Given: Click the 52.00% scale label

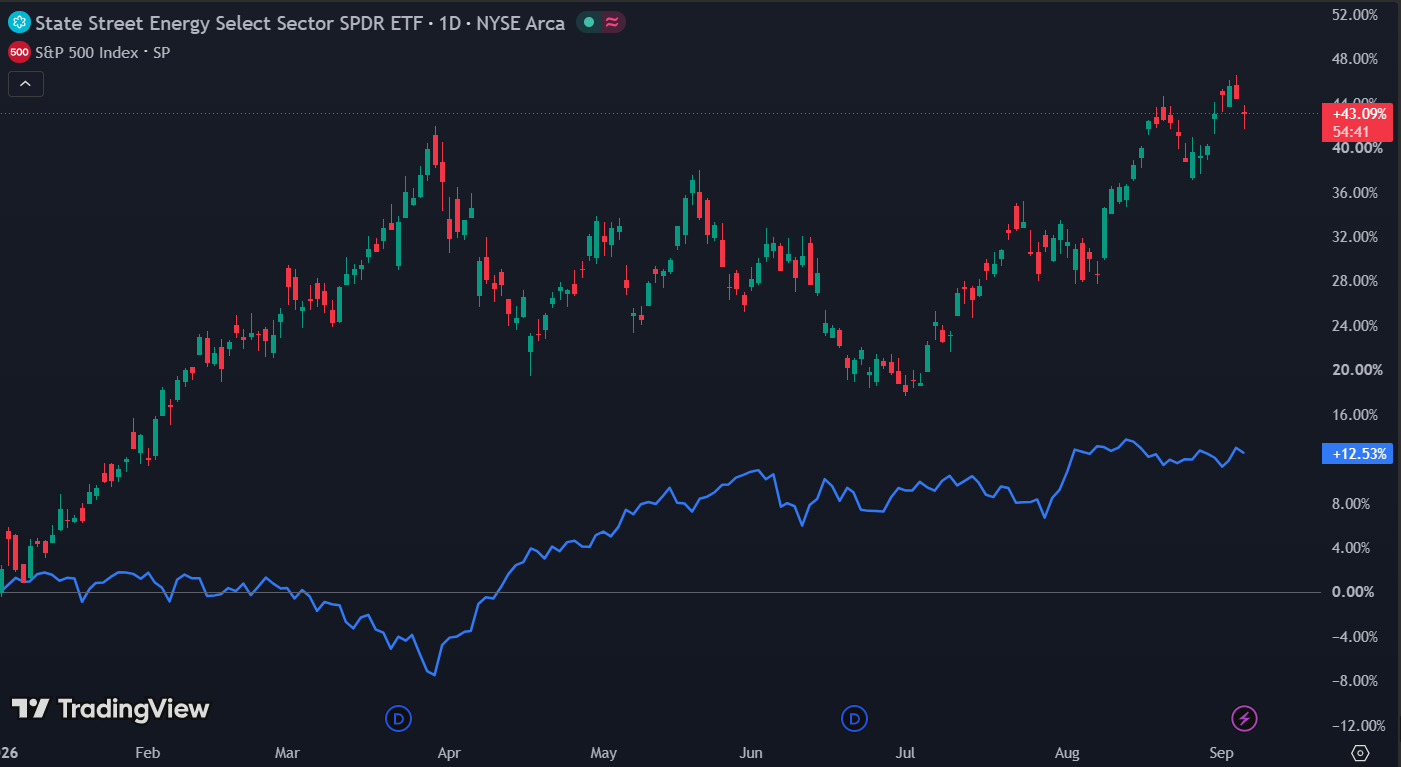Looking at the screenshot, I should (1357, 15).
